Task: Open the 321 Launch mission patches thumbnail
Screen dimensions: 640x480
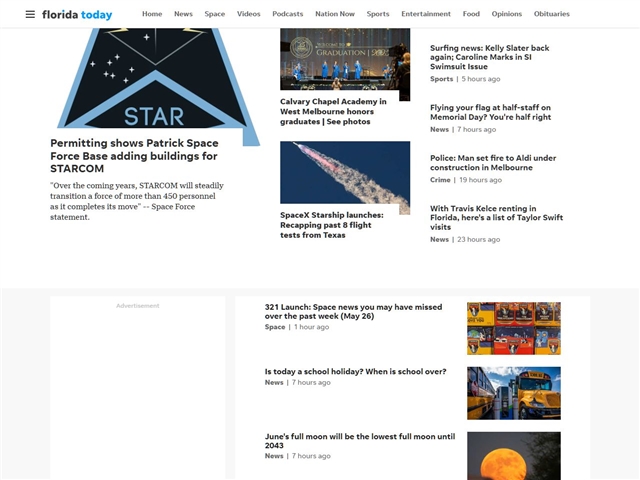Action: pyautogui.click(x=514, y=329)
